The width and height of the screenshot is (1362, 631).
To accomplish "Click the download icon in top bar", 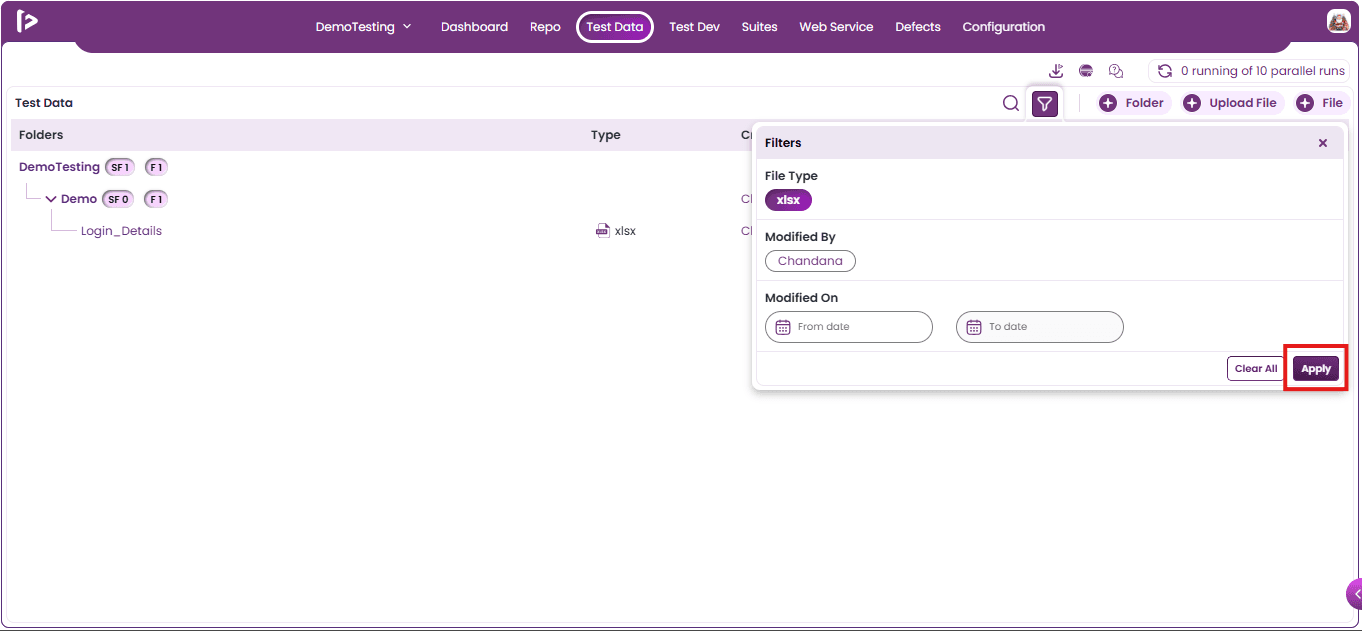I will (x=1056, y=71).
